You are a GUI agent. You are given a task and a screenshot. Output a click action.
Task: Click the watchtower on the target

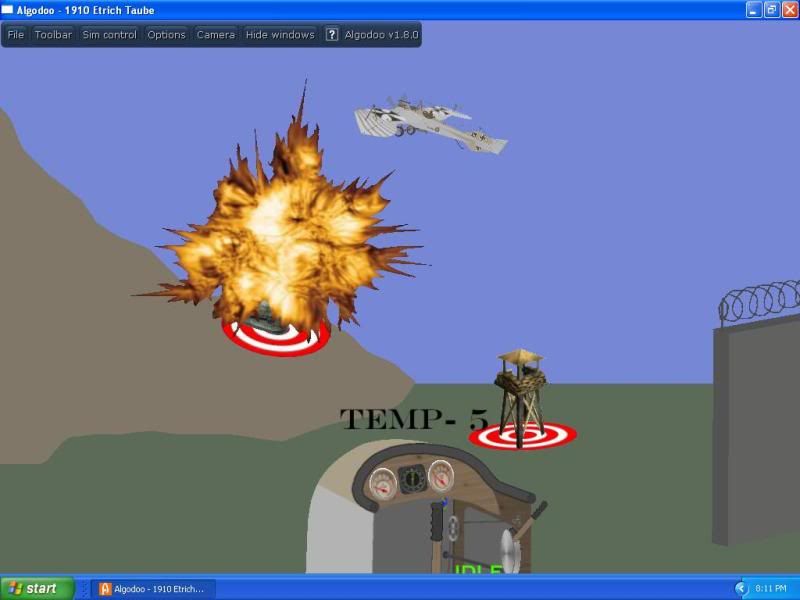click(x=520, y=385)
